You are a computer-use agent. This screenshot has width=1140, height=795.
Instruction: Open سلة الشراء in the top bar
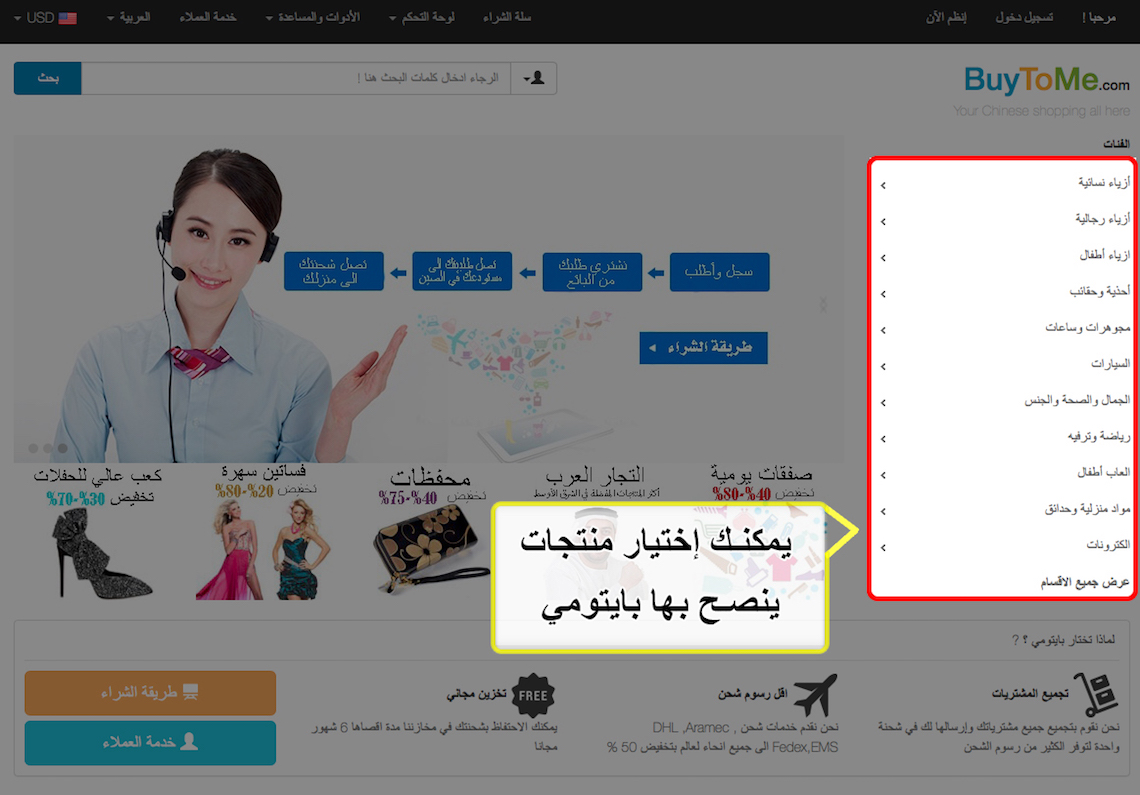tap(509, 18)
